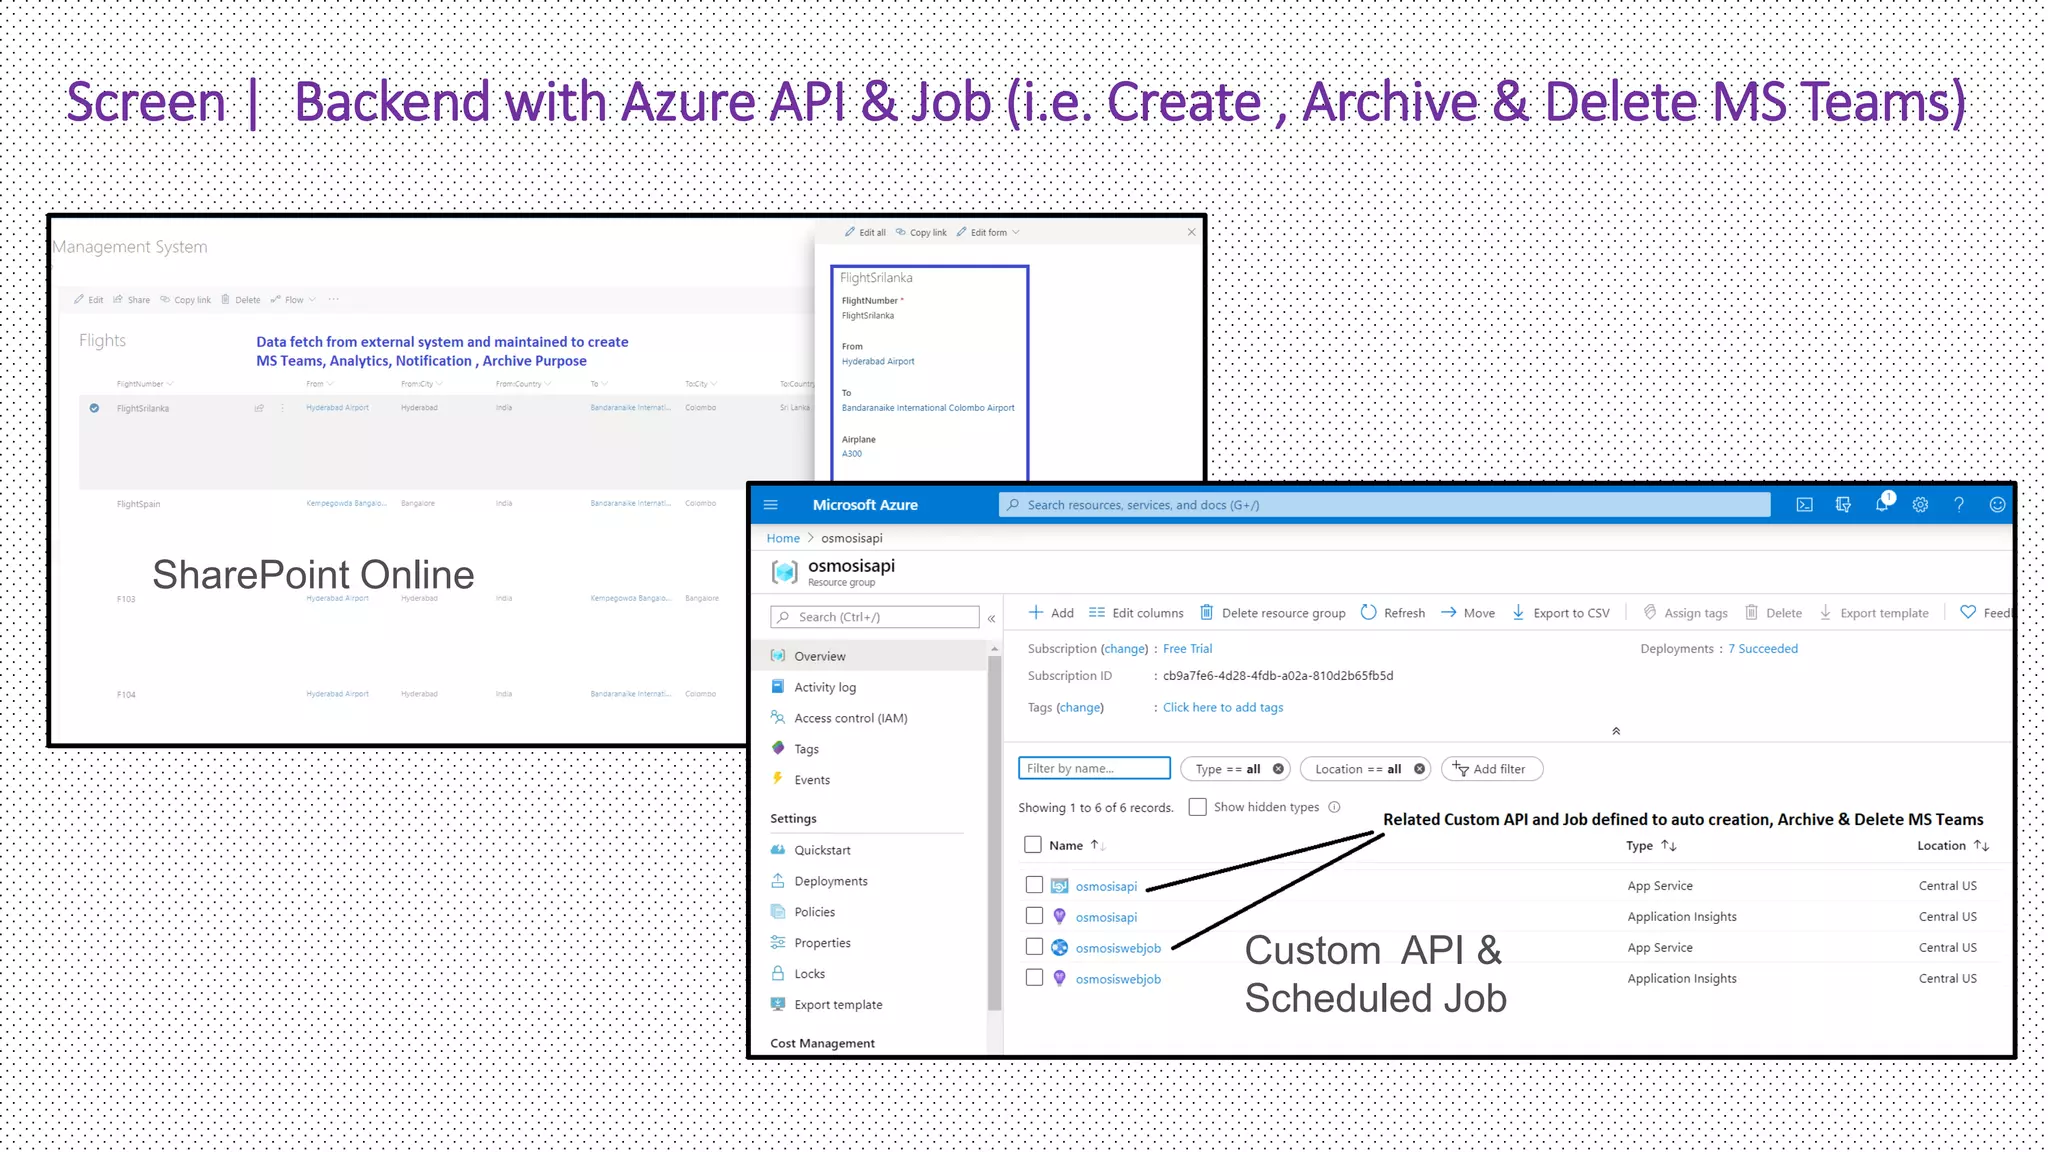
Task: Collapse the essentials section arrow
Action: 1616,731
